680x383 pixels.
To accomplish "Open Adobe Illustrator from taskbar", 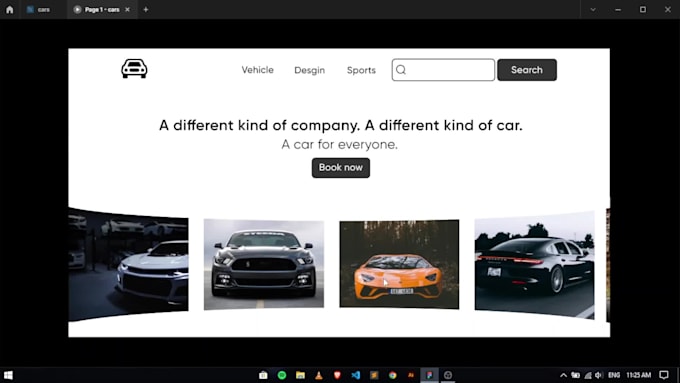I will pyautogui.click(x=411, y=375).
